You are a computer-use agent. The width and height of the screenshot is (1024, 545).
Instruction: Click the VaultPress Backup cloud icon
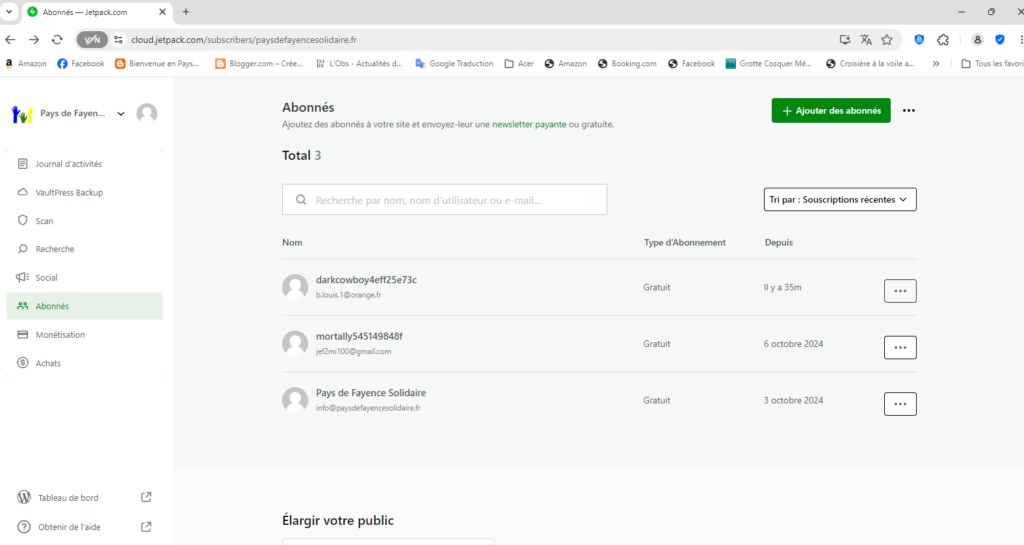pos(23,192)
